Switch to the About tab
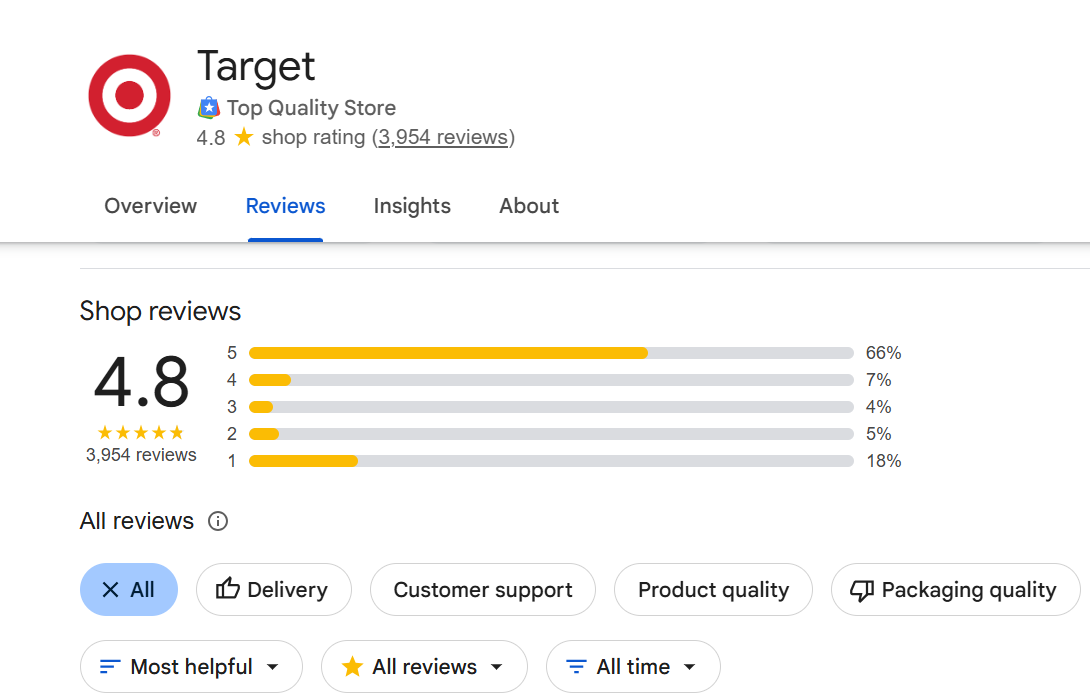The image size is (1090, 699). pyautogui.click(x=529, y=206)
